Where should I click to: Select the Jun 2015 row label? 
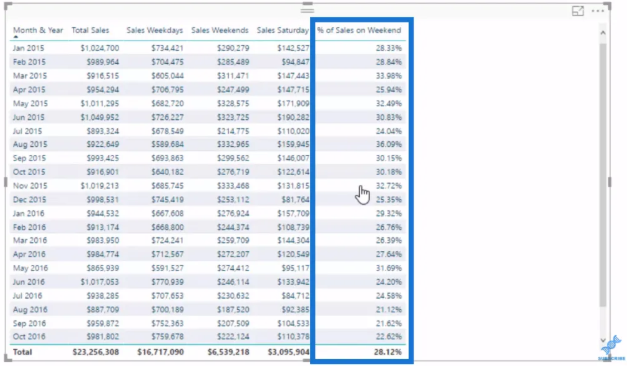(x=29, y=117)
